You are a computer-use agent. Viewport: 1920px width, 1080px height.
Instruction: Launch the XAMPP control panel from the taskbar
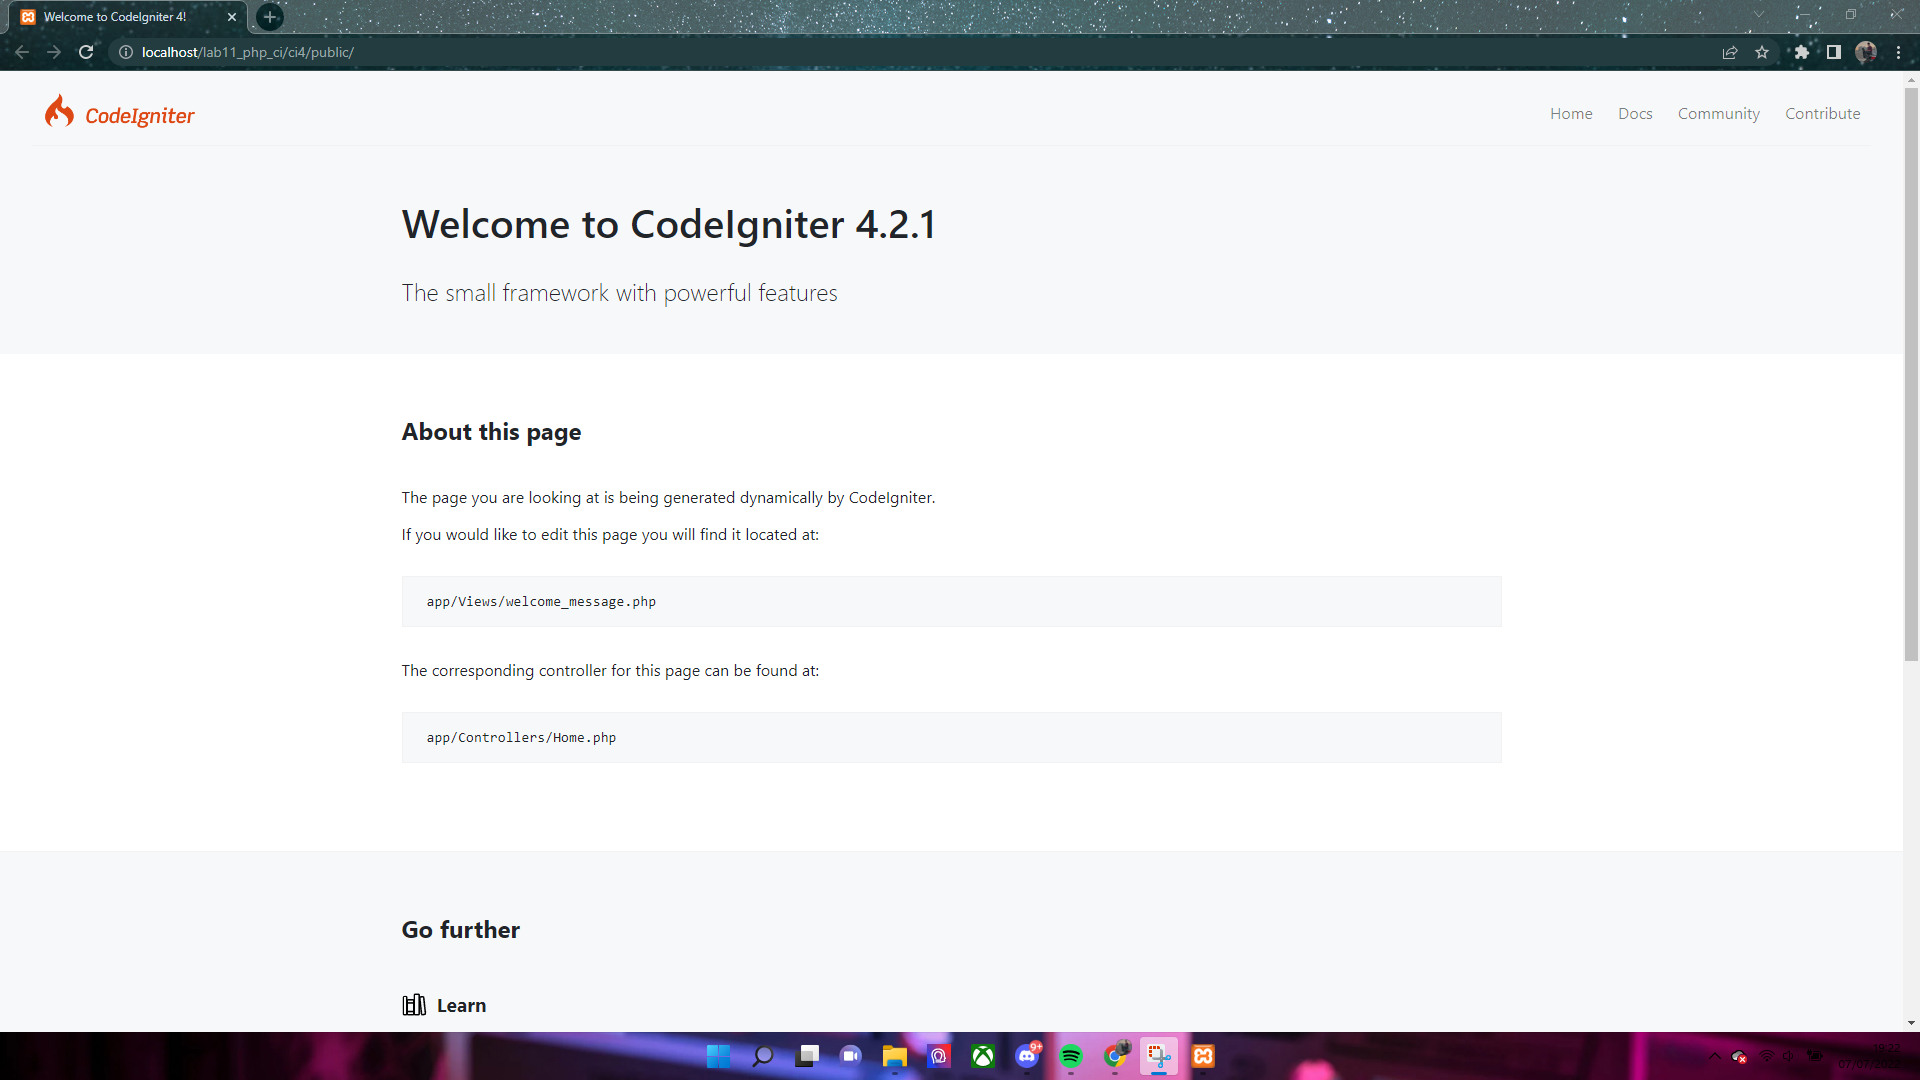tap(1202, 1055)
